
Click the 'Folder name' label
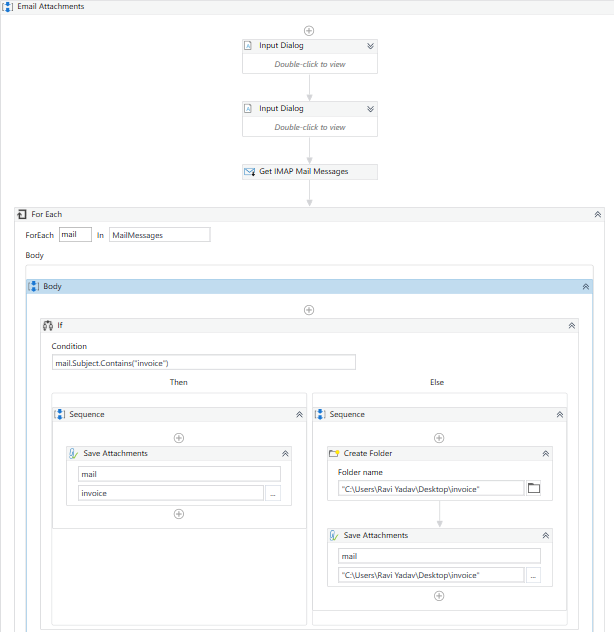pos(360,472)
